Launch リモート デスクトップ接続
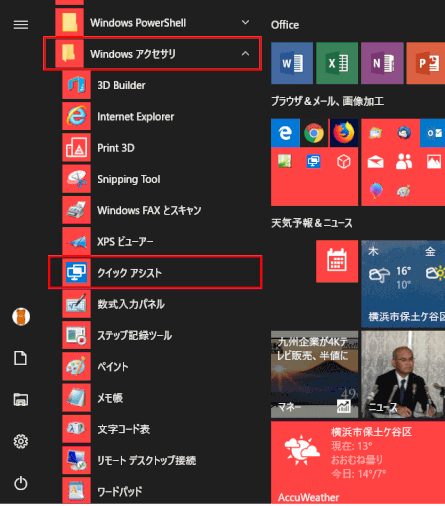Screen dimensions: 445x506 [162, 460]
